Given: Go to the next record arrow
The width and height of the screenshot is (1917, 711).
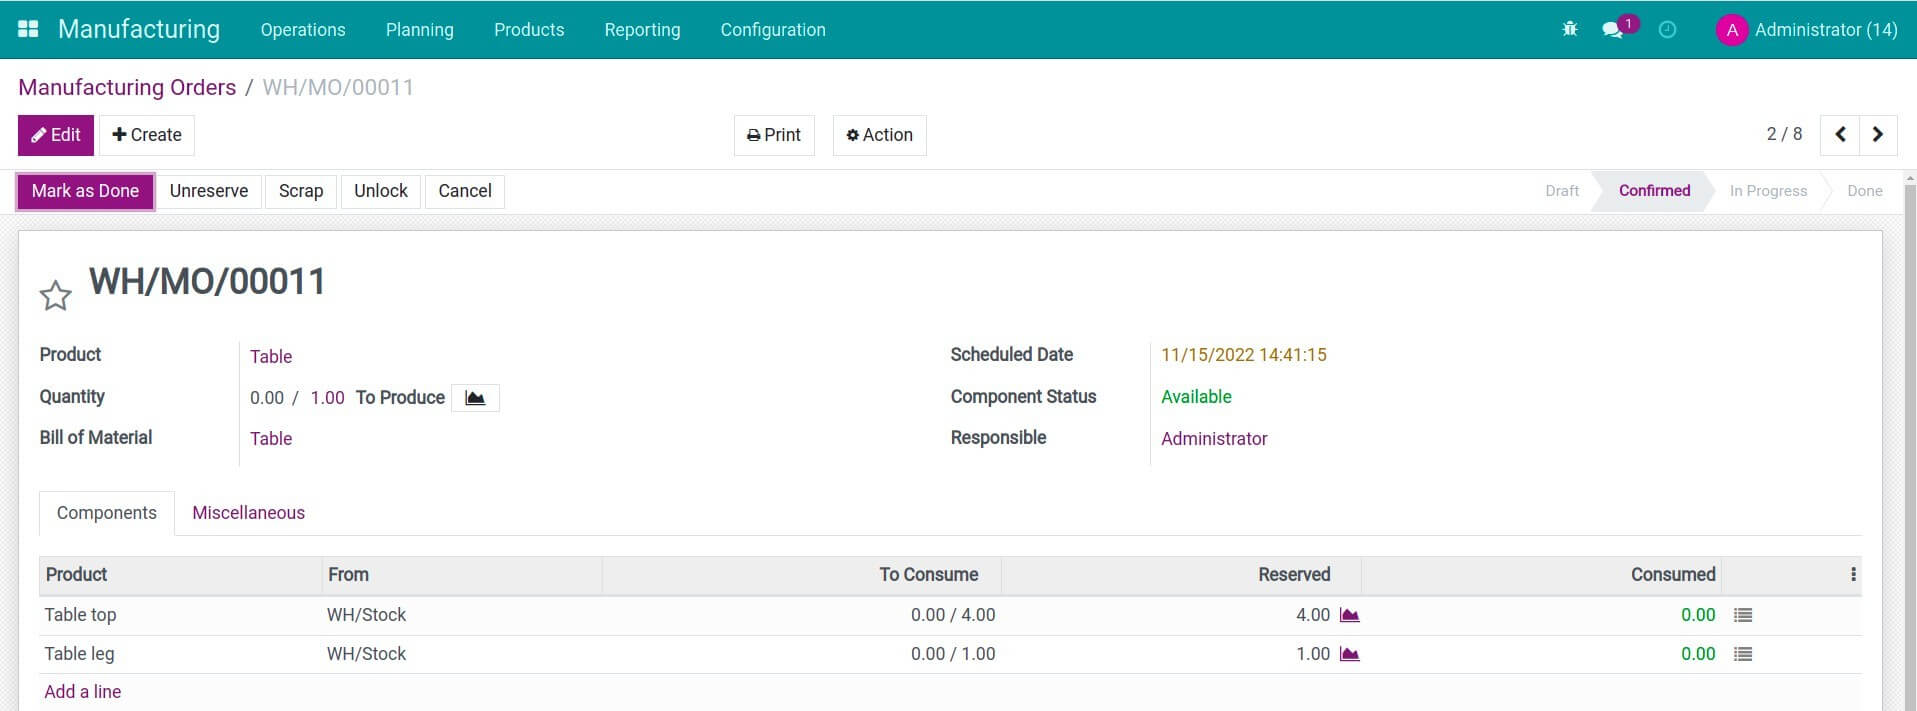Looking at the screenshot, I should (x=1877, y=135).
